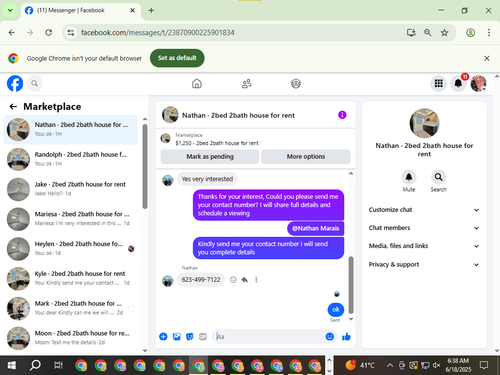Open the weather widget showing 41°C
Viewport: 500px width, 375px height.
pos(360,366)
